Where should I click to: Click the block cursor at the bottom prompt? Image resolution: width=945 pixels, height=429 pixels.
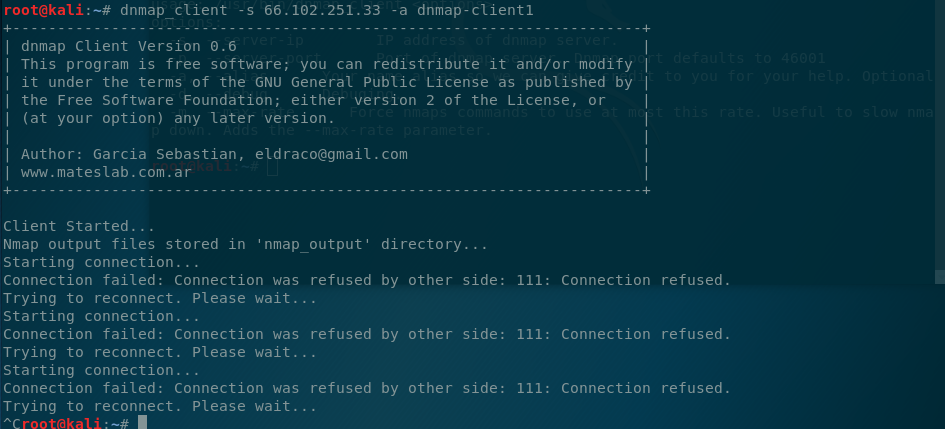point(142,423)
